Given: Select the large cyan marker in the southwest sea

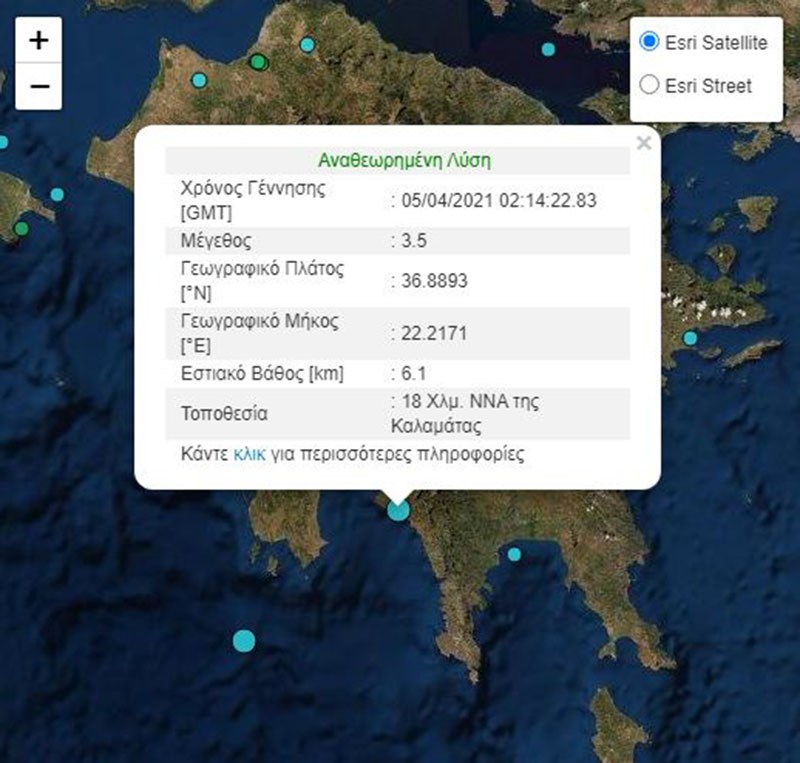Looking at the screenshot, I should coord(244,640).
